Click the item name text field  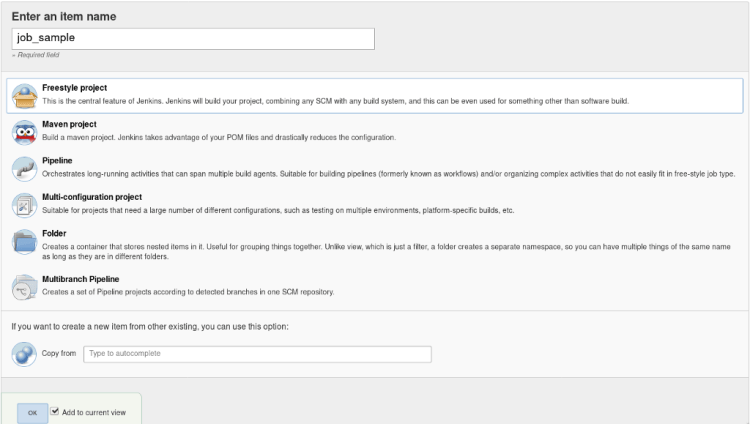pyautogui.click(x=193, y=38)
